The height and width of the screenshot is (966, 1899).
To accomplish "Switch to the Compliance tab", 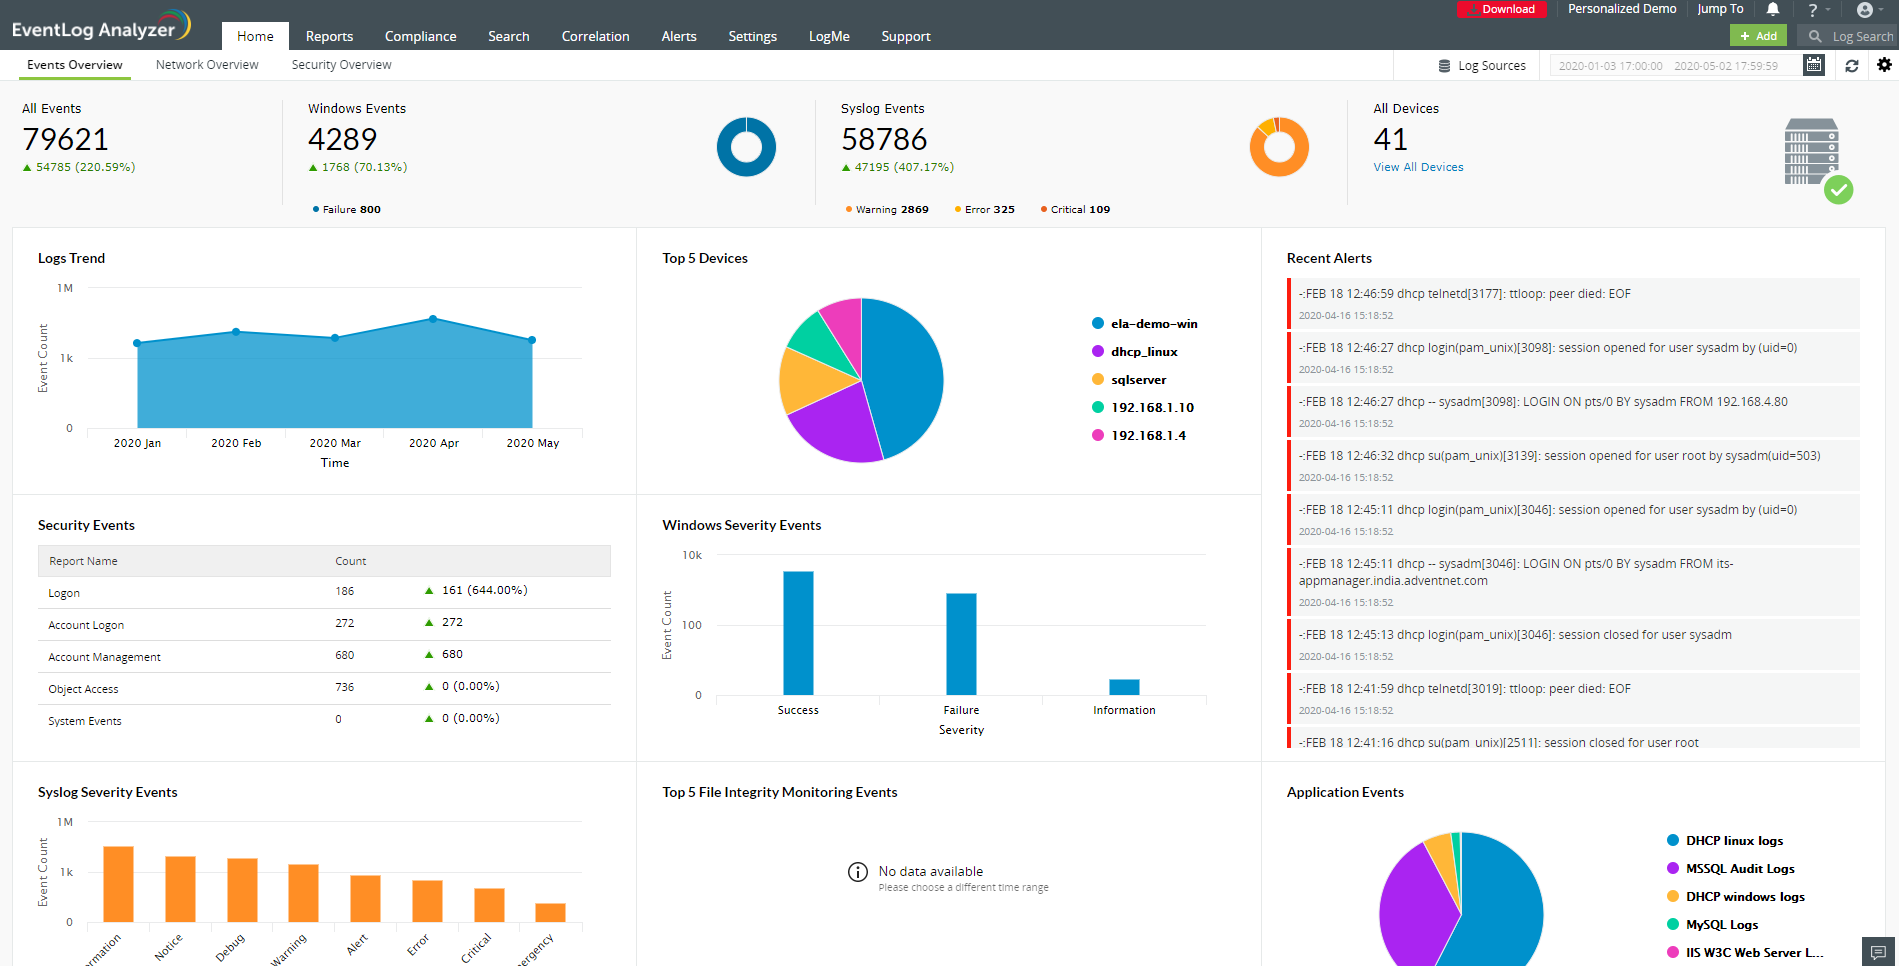I will 420,36.
